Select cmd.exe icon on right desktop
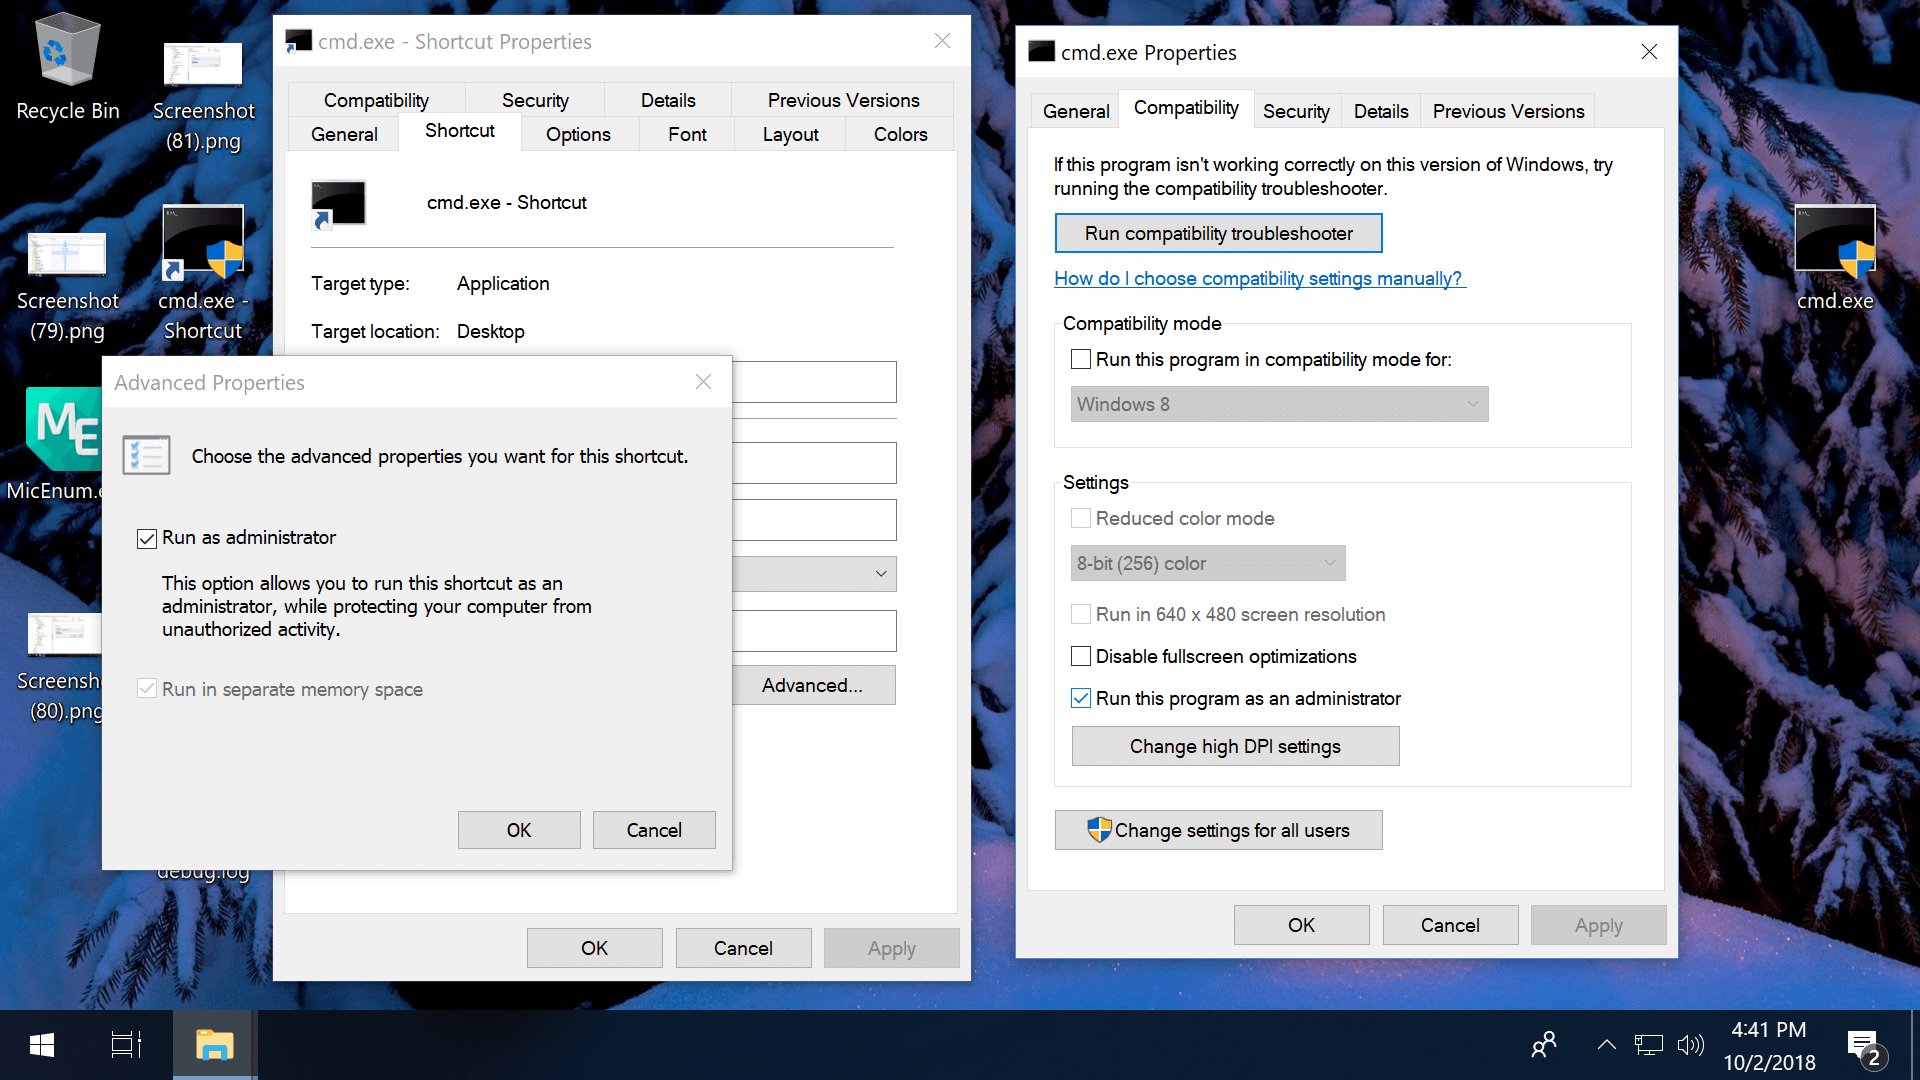This screenshot has height=1080, width=1920. 1834,258
